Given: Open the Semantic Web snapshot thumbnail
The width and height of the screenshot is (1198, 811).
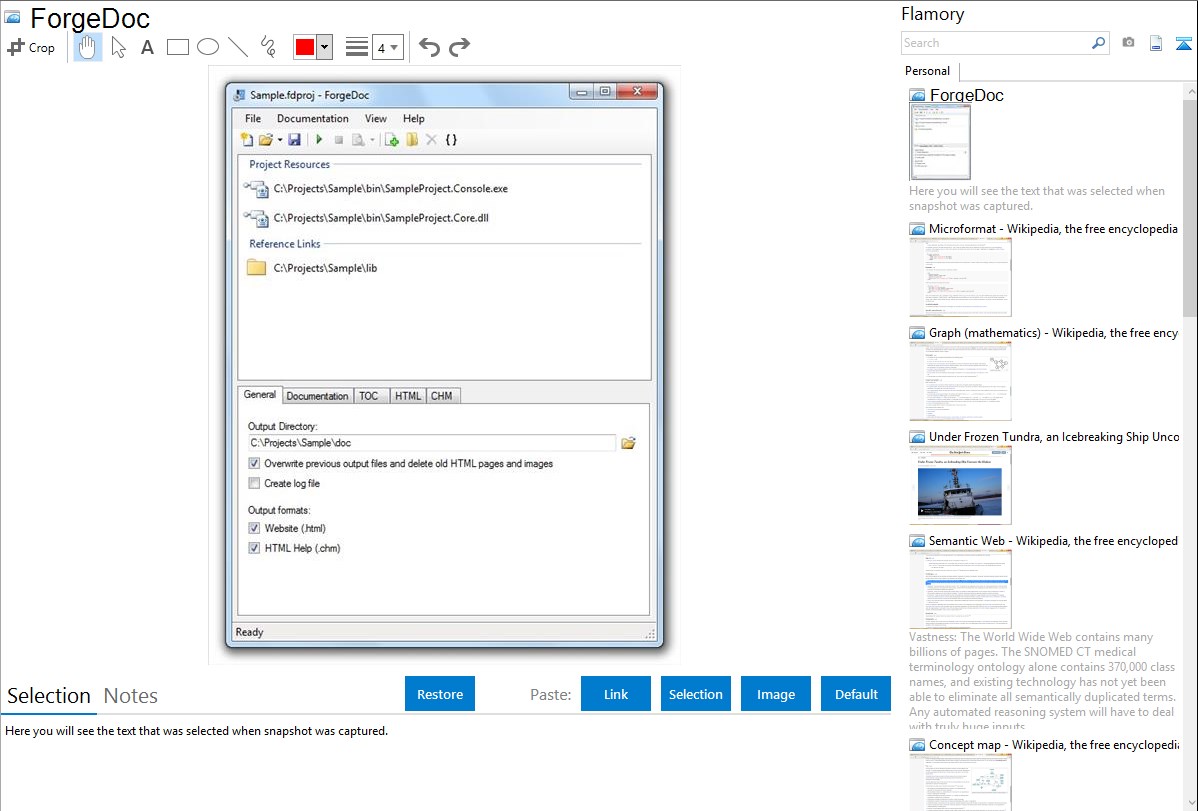Looking at the screenshot, I should click(960, 589).
